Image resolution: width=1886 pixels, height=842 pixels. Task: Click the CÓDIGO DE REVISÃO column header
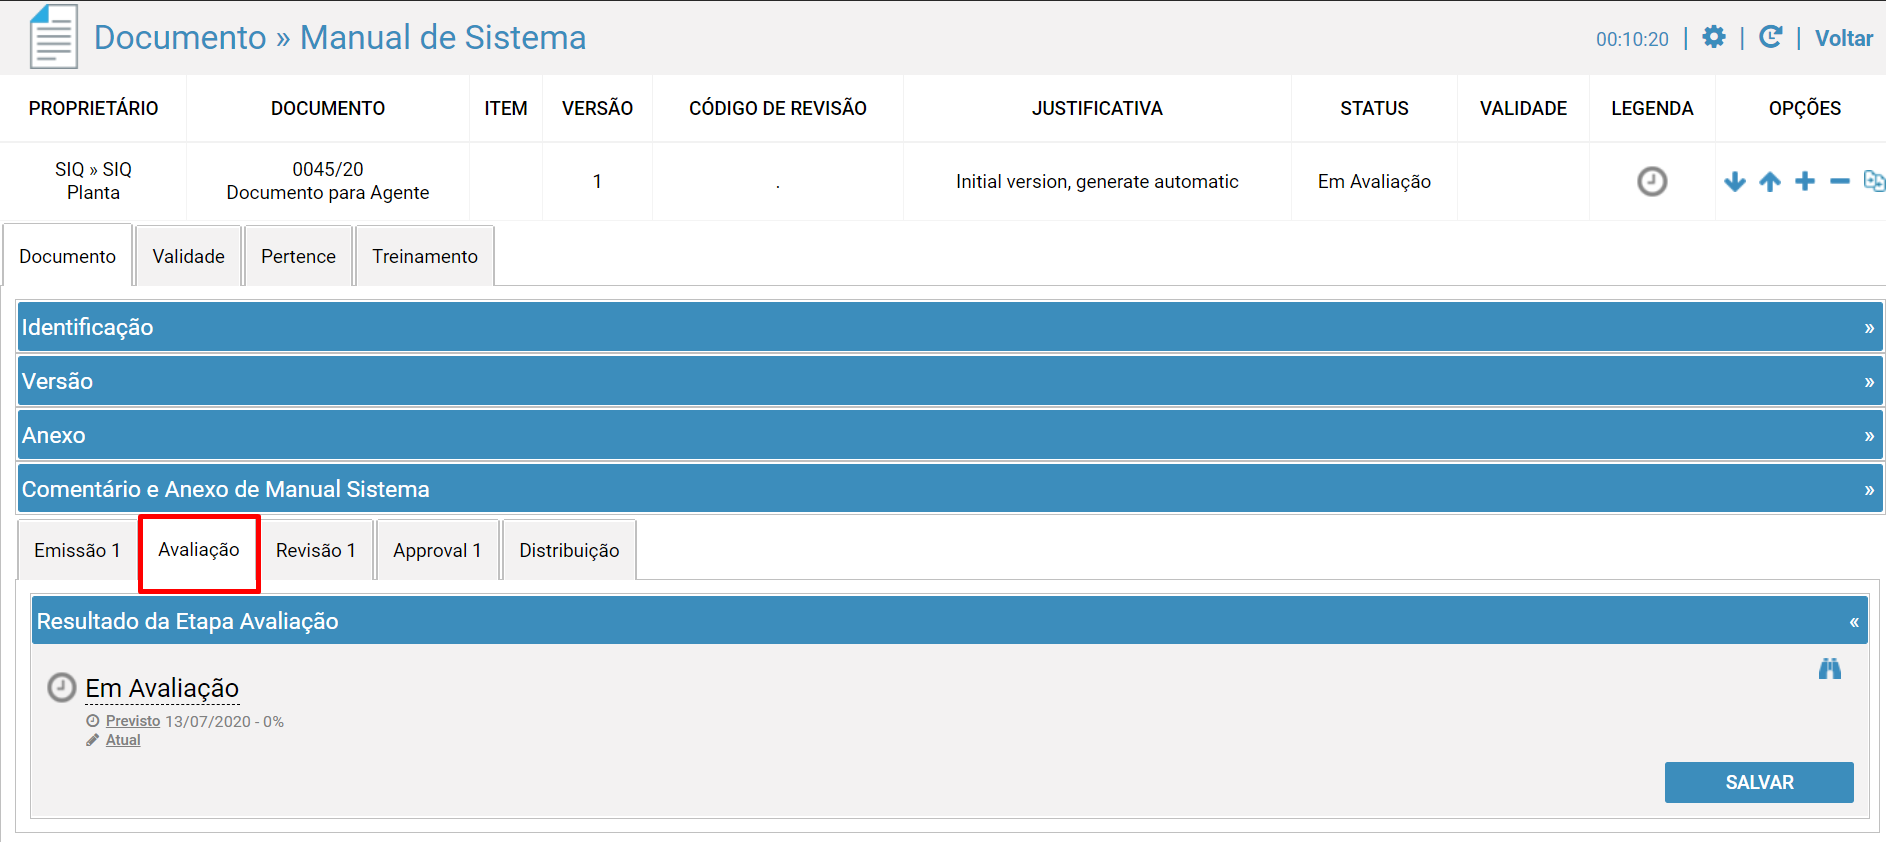[x=778, y=108]
